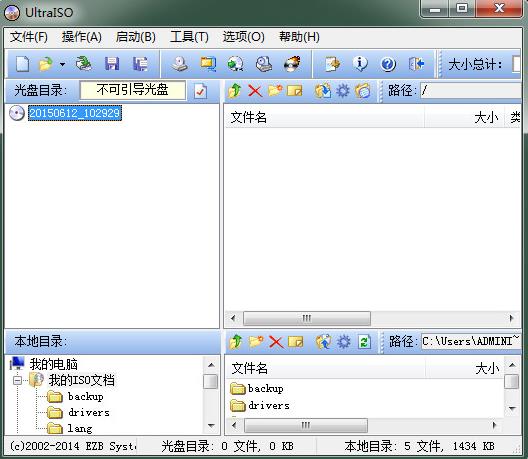Click the Add to ISO icon in local pane

pos(323,342)
